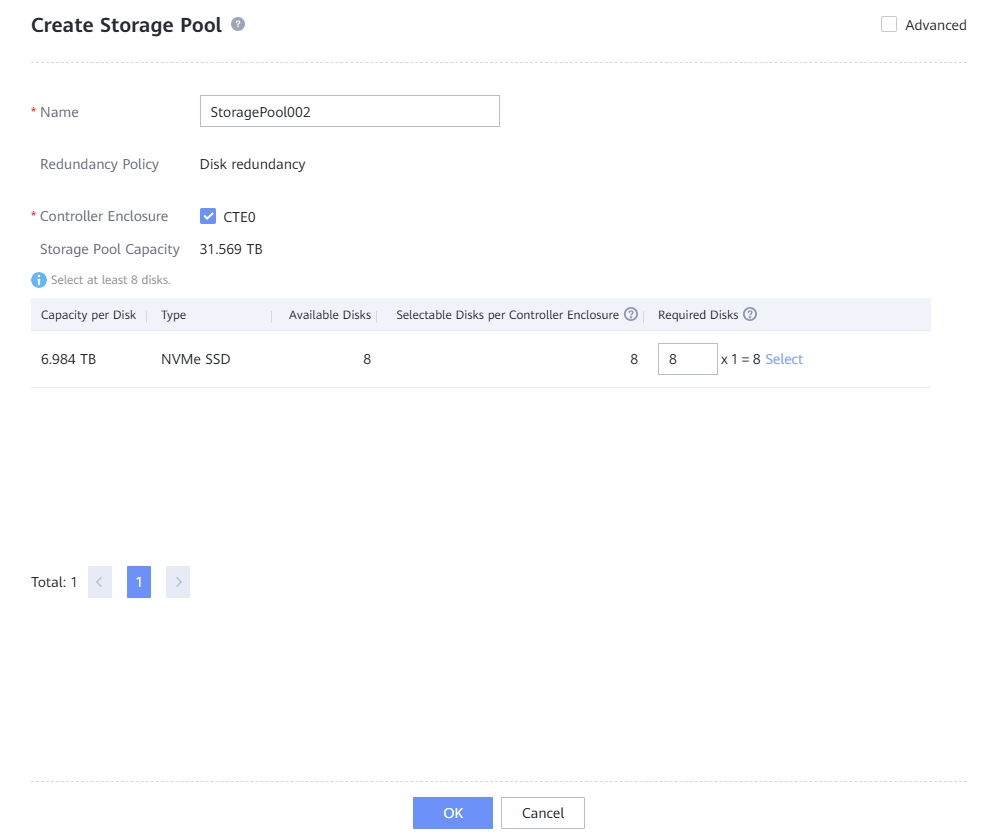
Task: Click the help icon beside Create Storage Pool
Action: [x=238, y=25]
